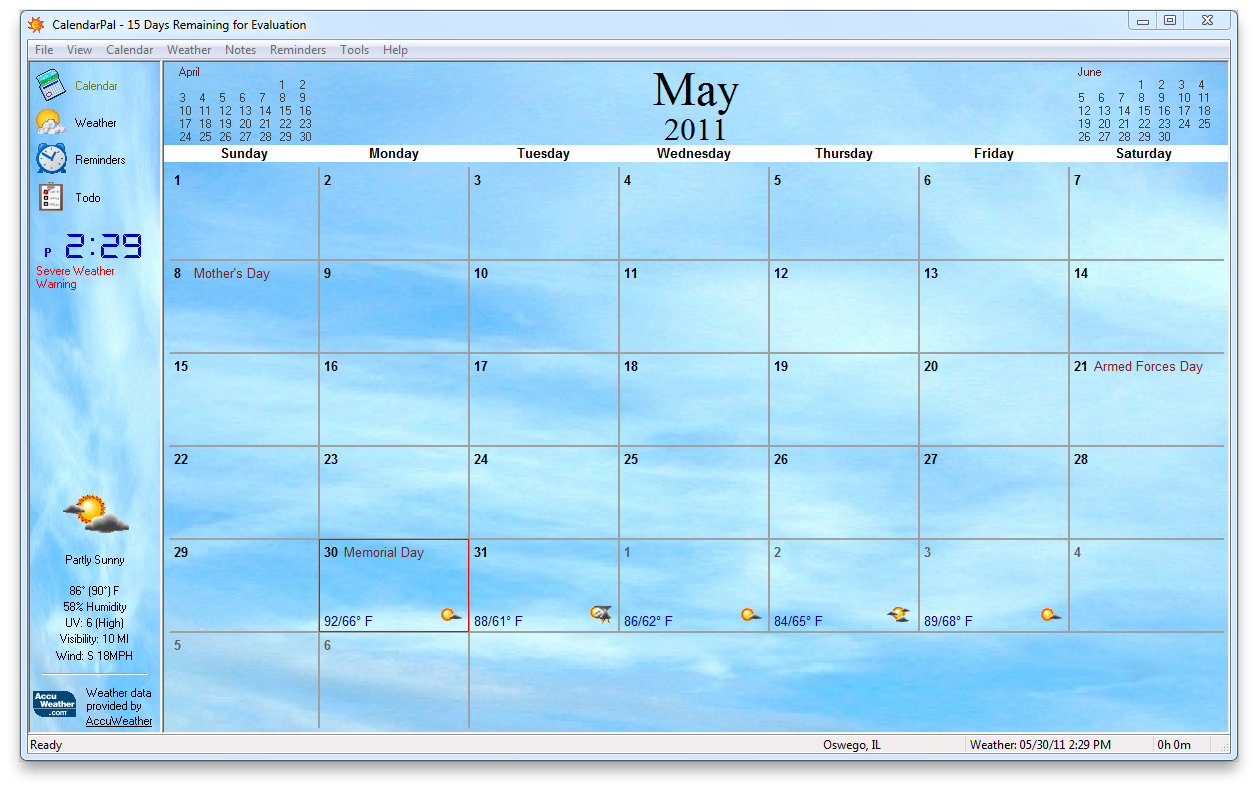Click the sun icon on June 3
This screenshot has height=791, width=1258.
tap(1048, 615)
